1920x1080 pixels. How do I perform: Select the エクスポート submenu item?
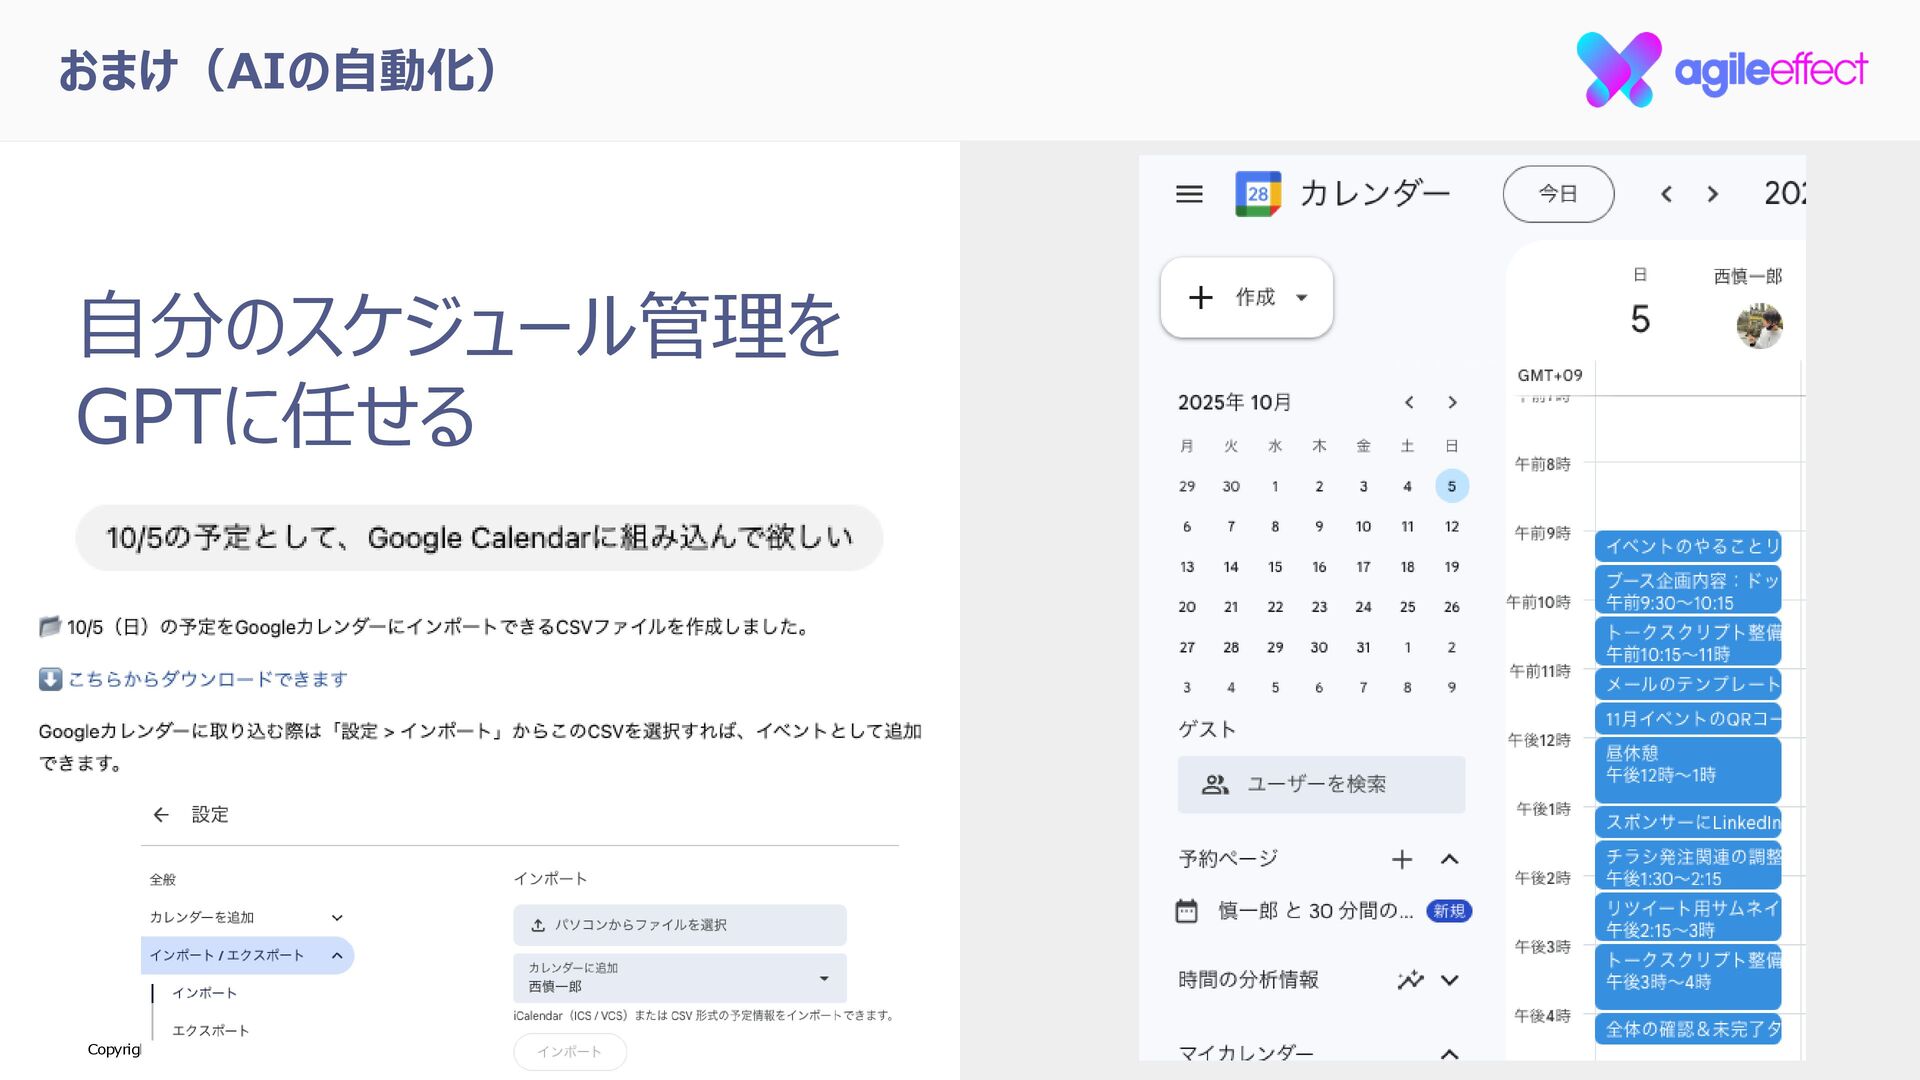click(x=210, y=1031)
